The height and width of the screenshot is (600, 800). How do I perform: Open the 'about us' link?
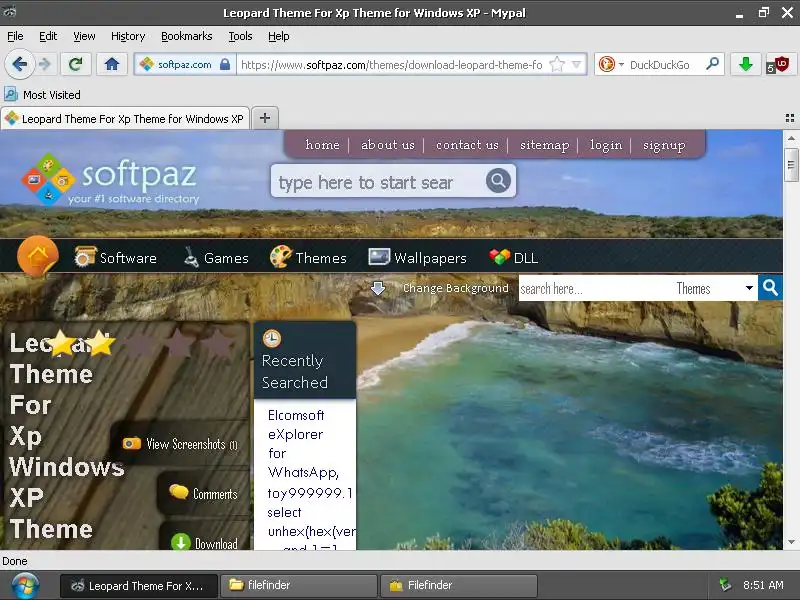coord(388,145)
